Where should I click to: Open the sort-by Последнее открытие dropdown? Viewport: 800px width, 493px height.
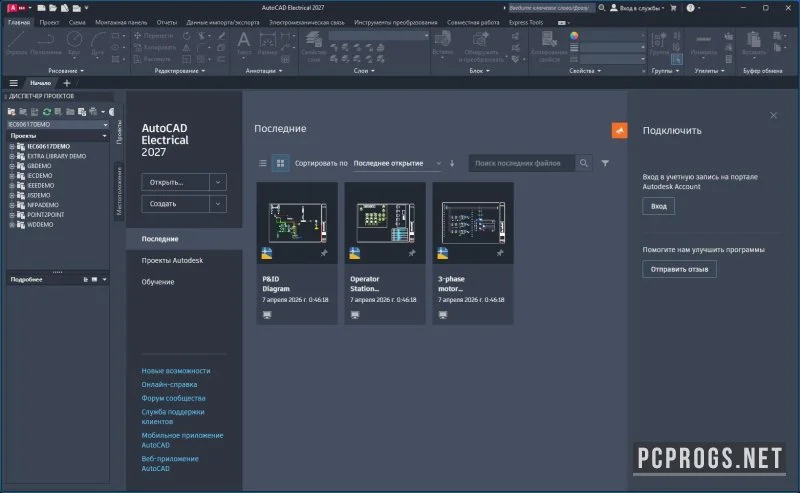click(x=396, y=163)
